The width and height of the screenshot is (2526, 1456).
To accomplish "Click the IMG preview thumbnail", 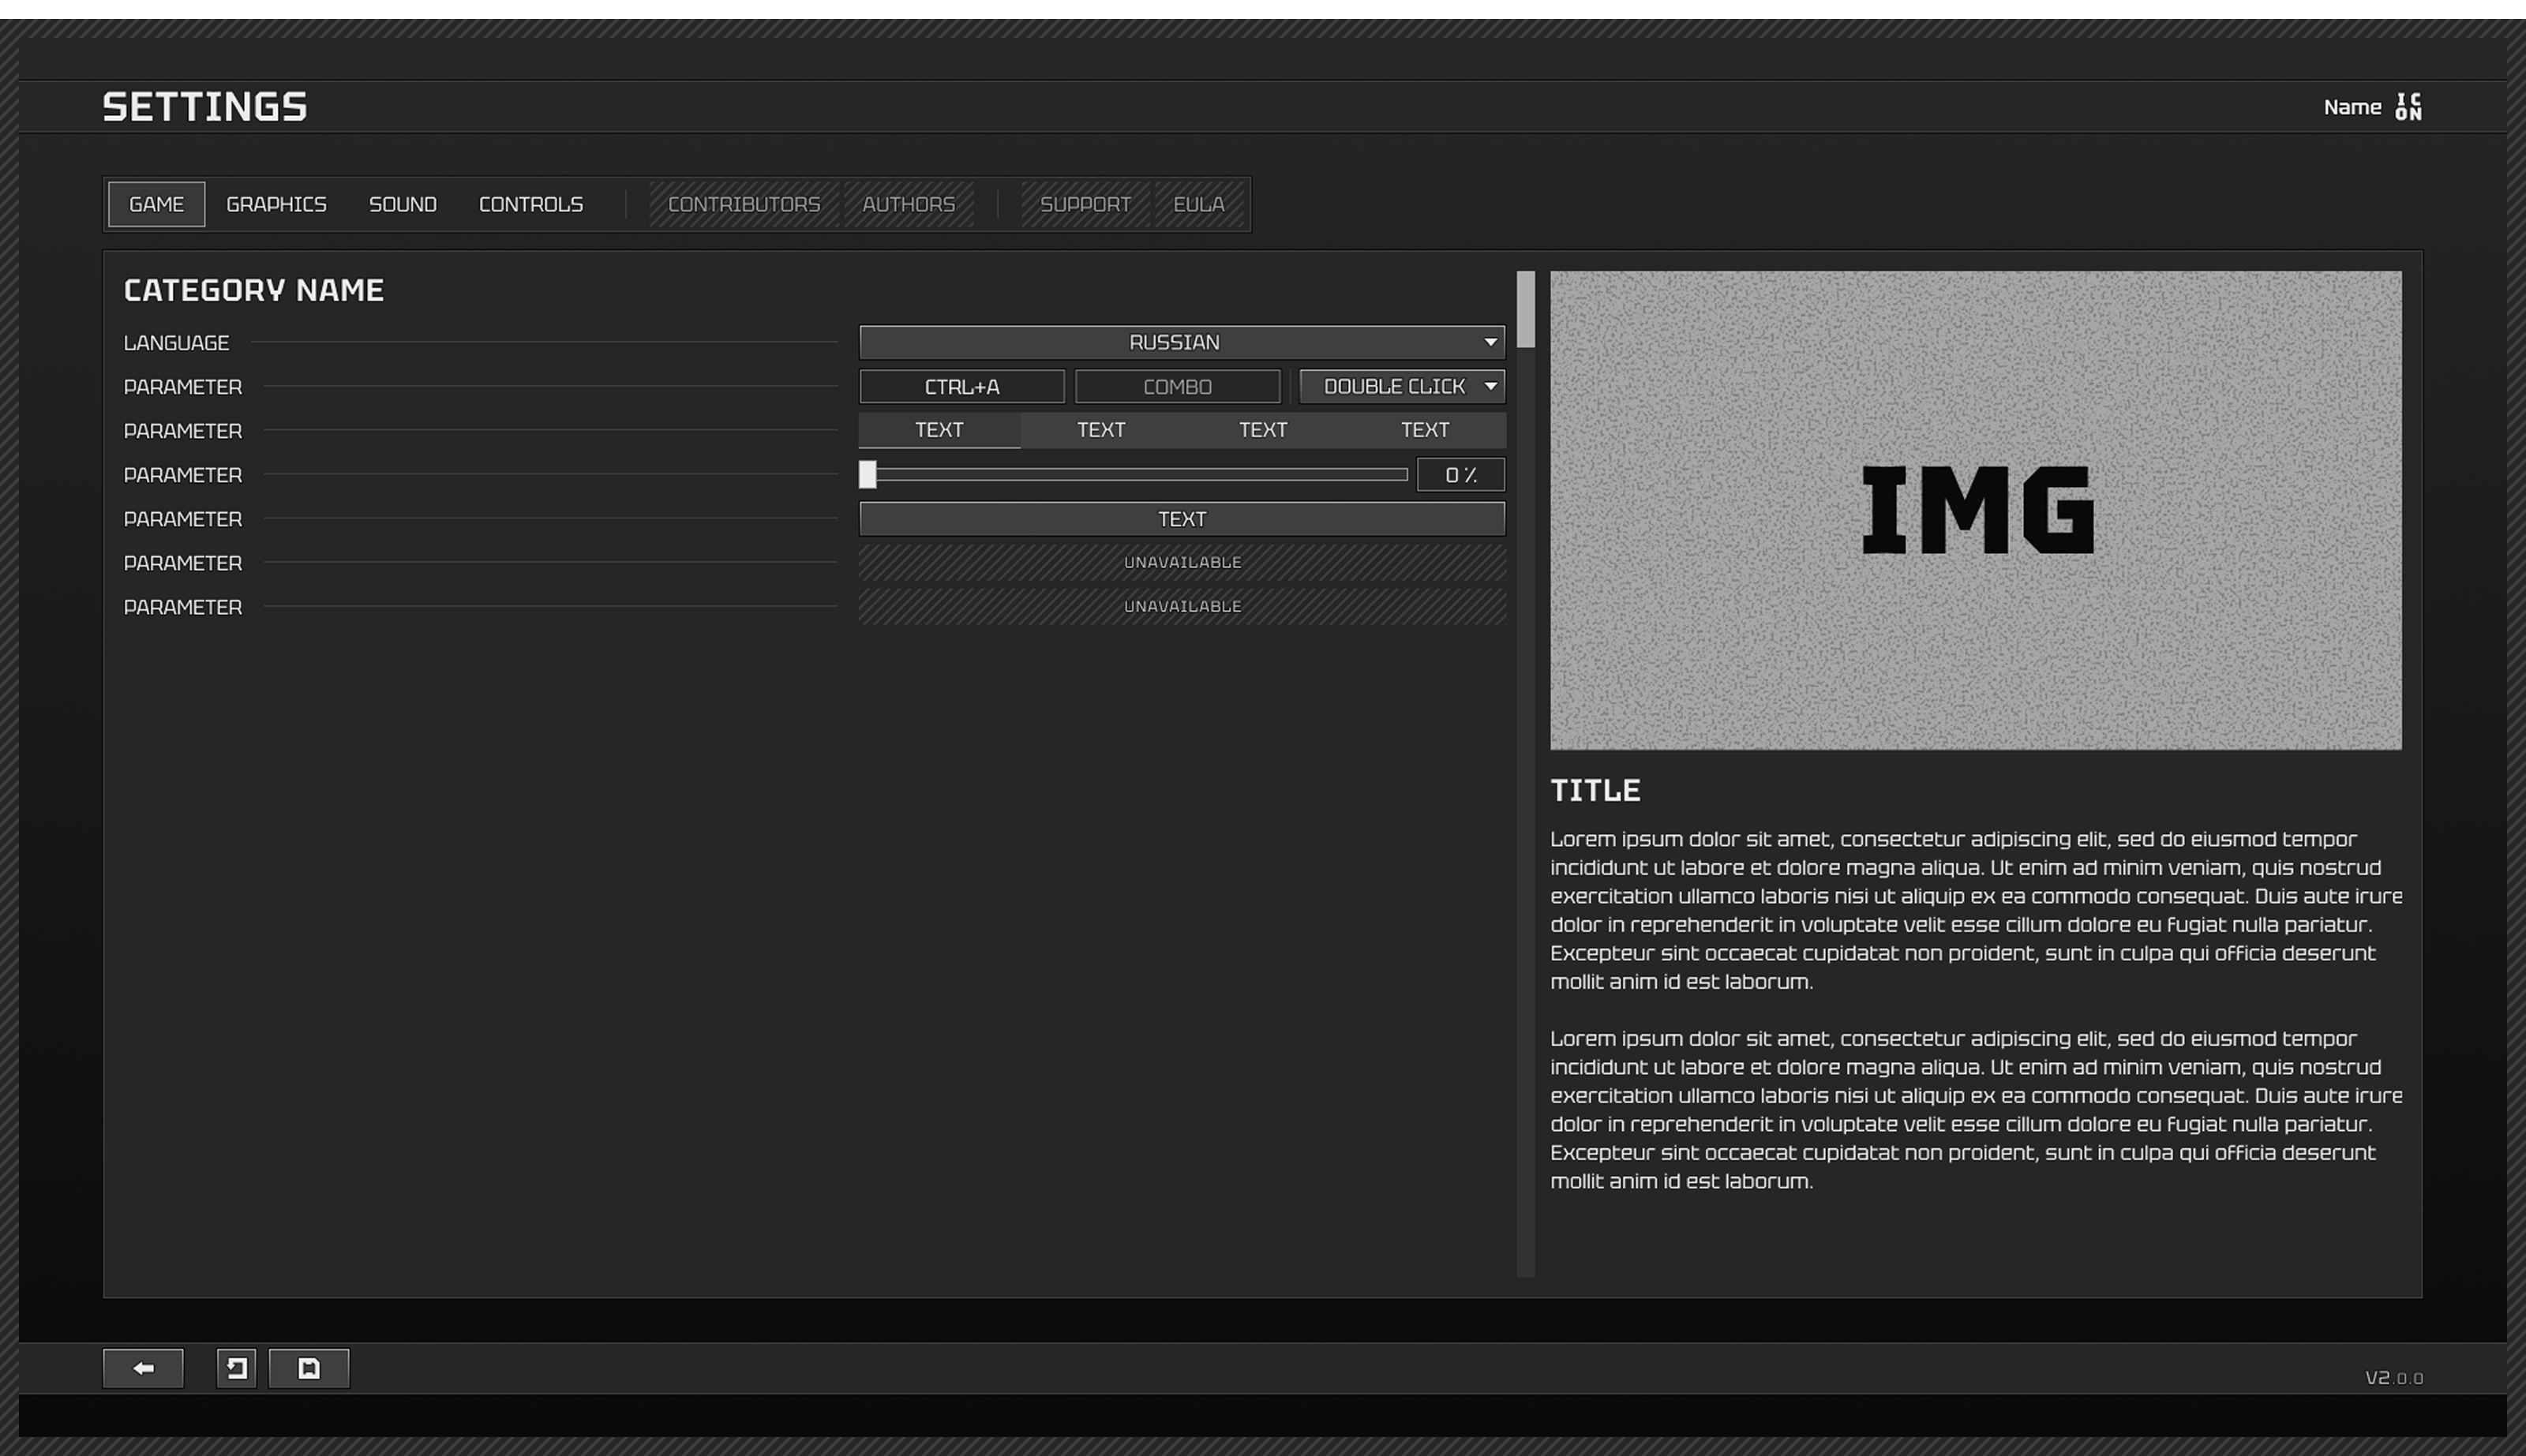I will click(1975, 510).
